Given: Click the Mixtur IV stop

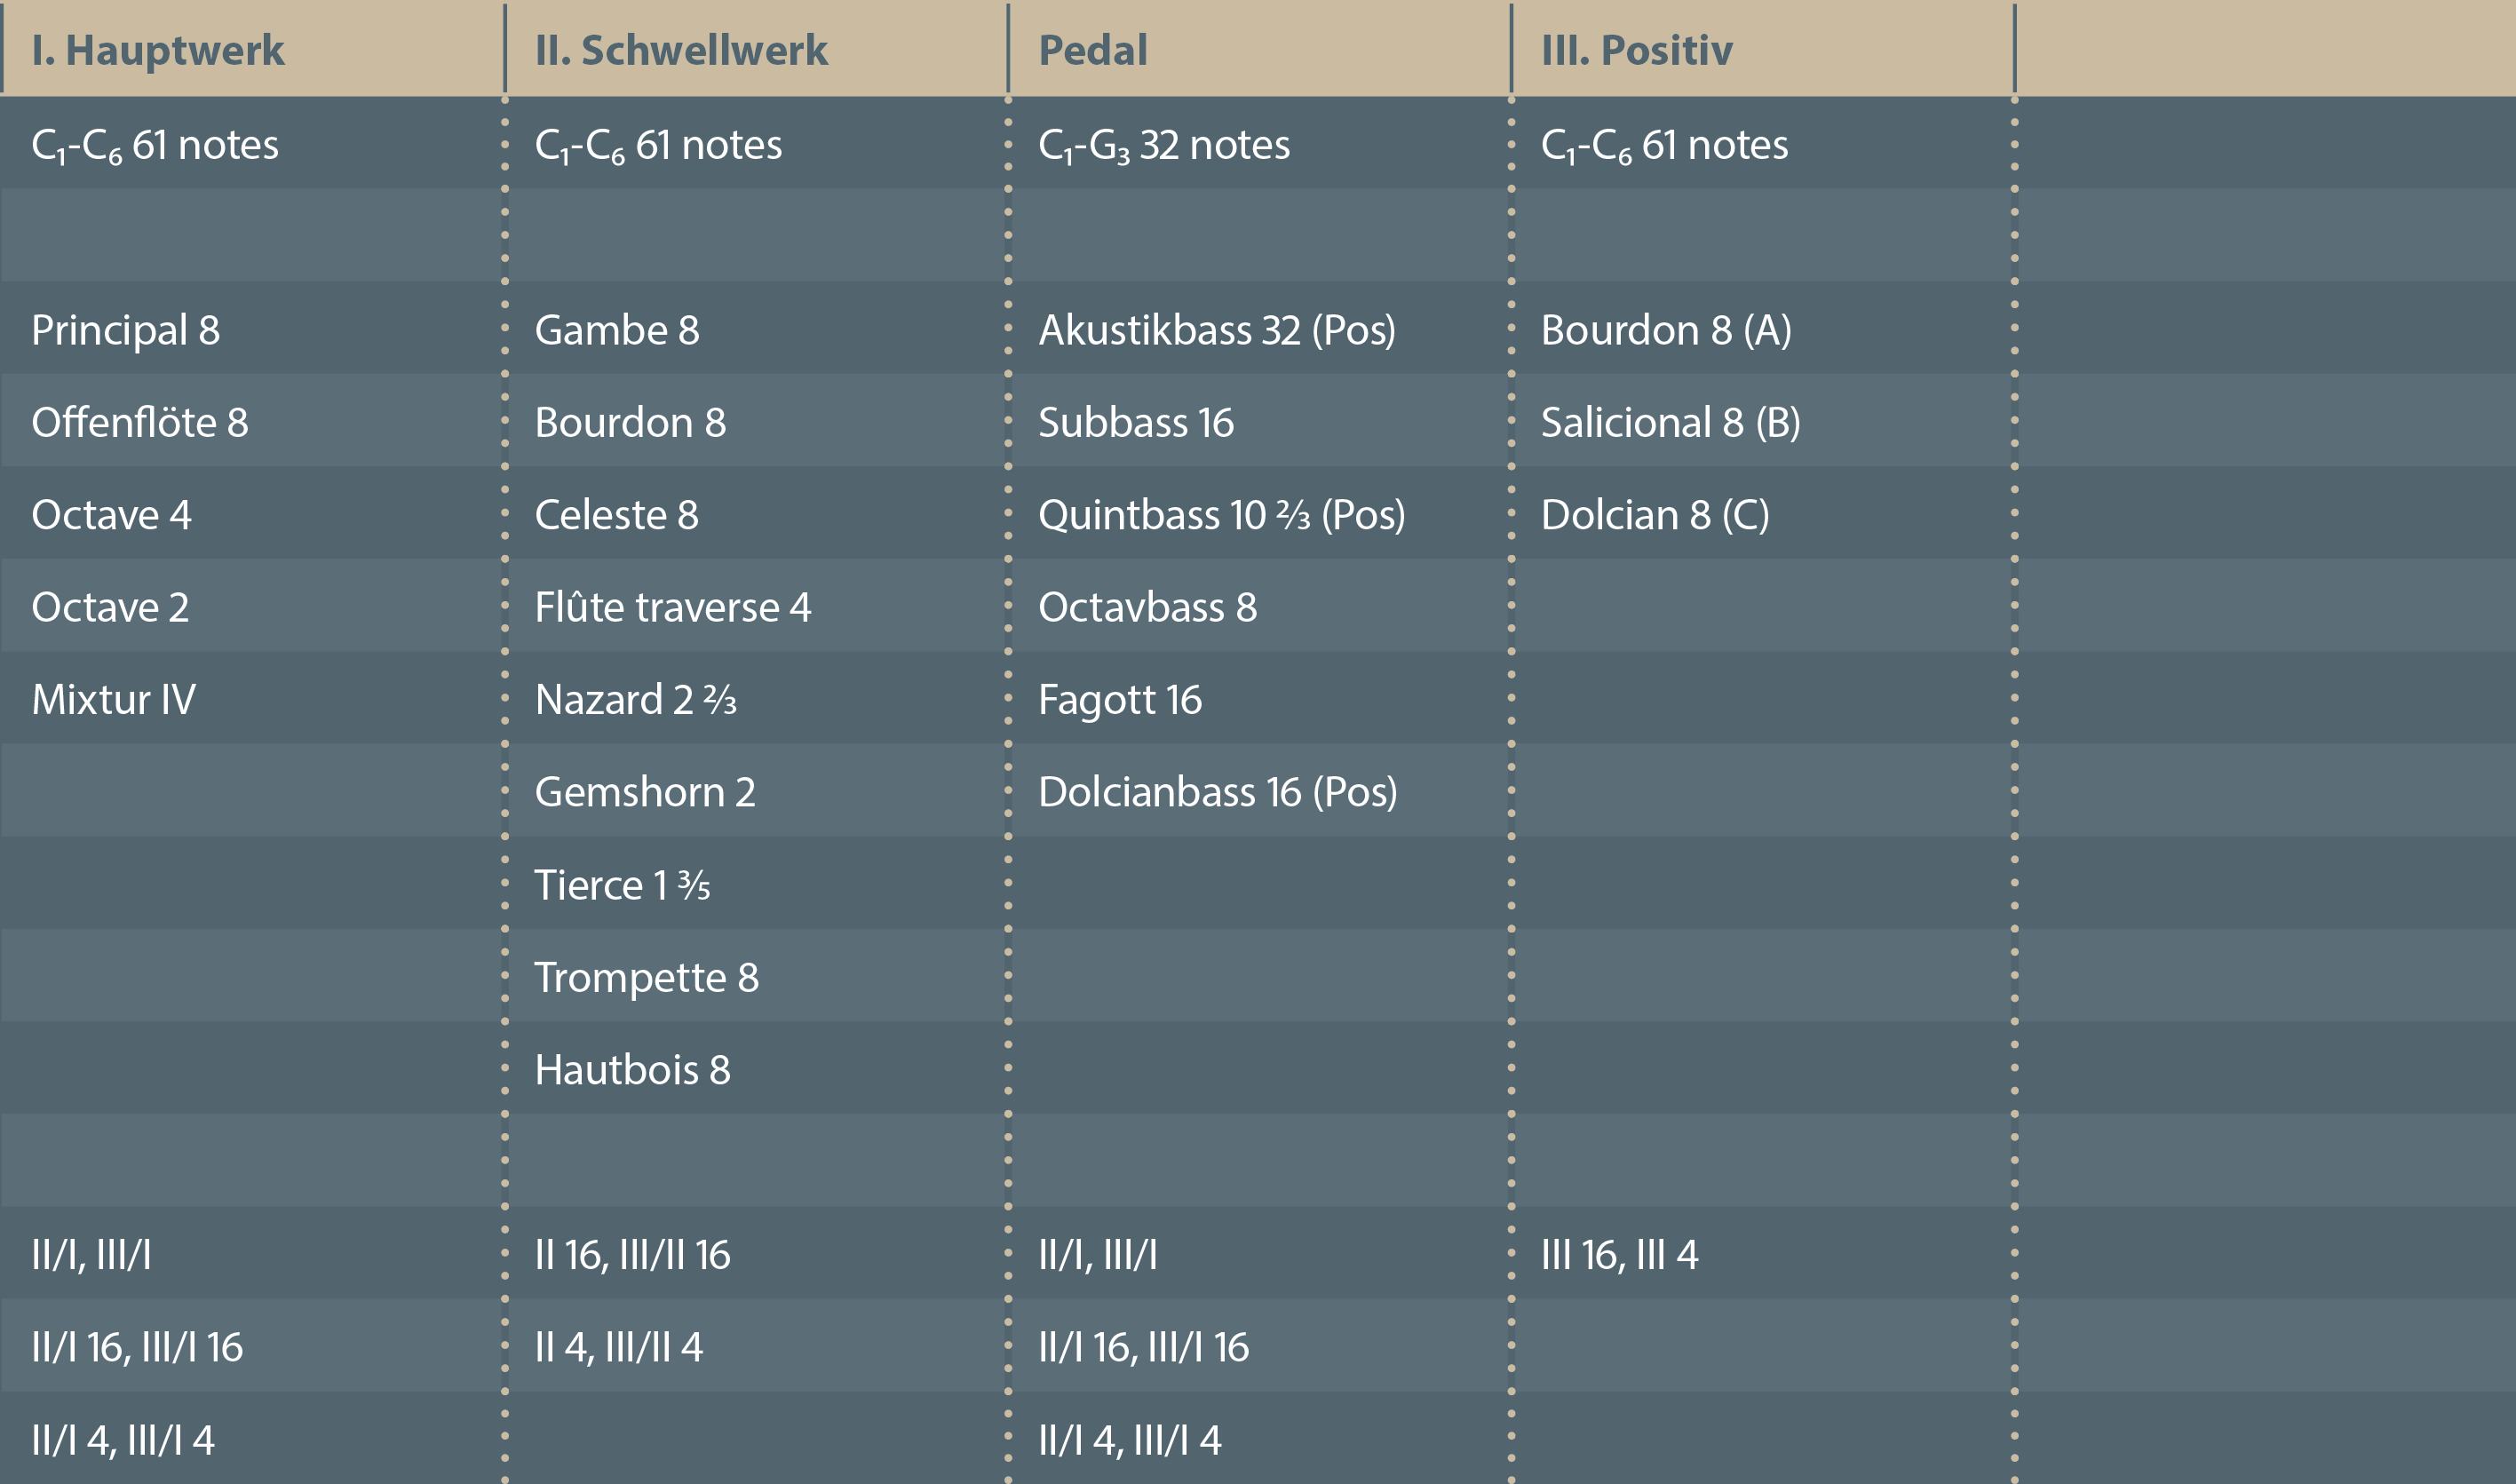Looking at the screenshot, I should pos(113,699).
